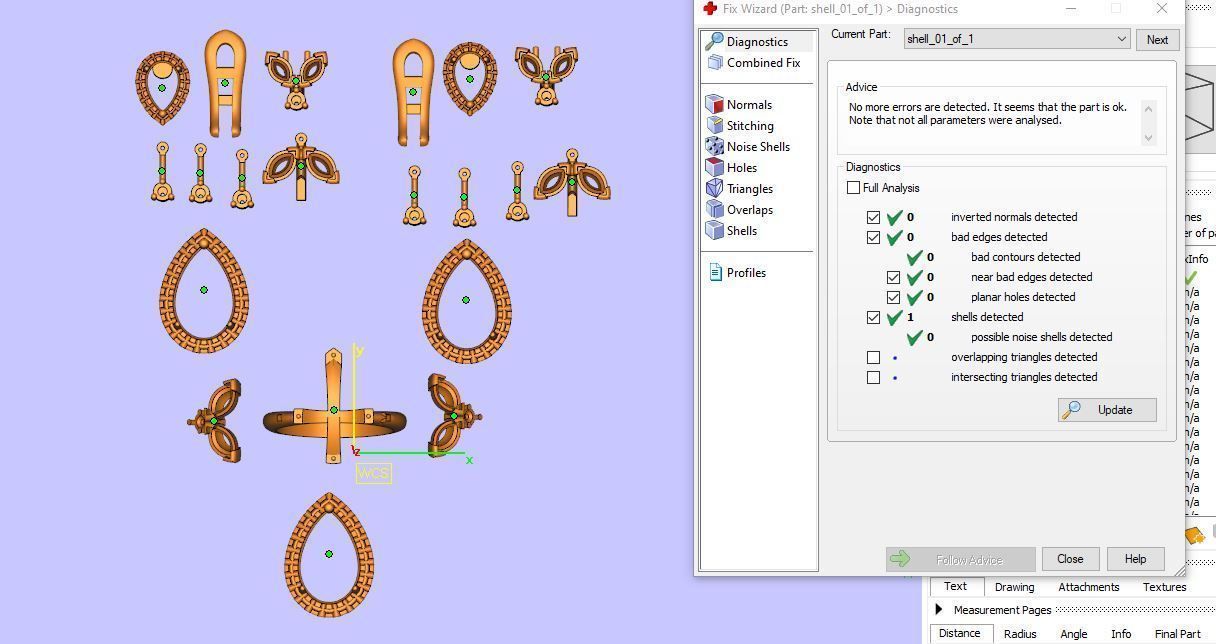Open the Holes fix page

pos(742,168)
